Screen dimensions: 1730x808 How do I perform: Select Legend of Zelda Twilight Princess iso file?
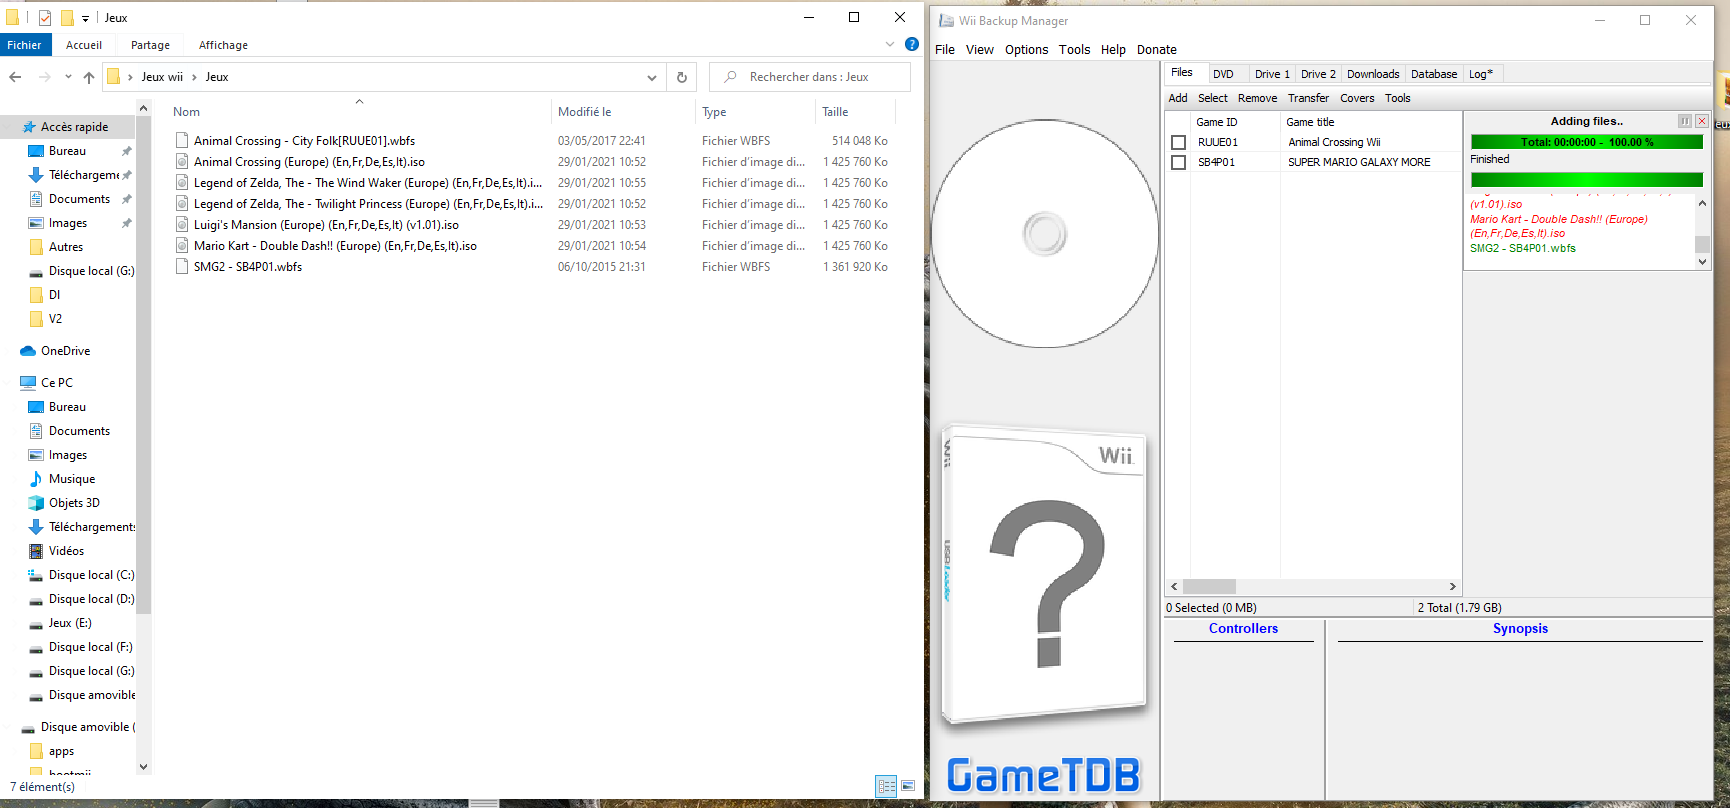368,204
